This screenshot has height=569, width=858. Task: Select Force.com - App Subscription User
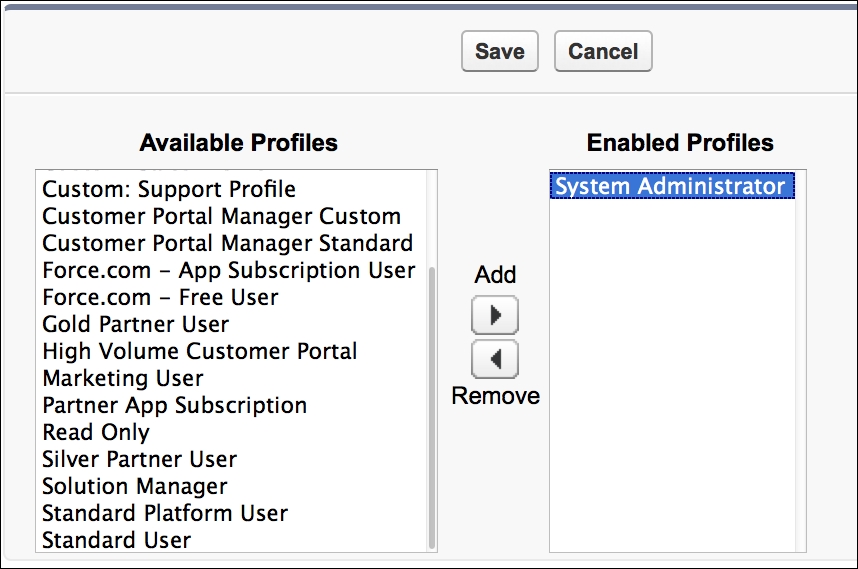coord(228,270)
